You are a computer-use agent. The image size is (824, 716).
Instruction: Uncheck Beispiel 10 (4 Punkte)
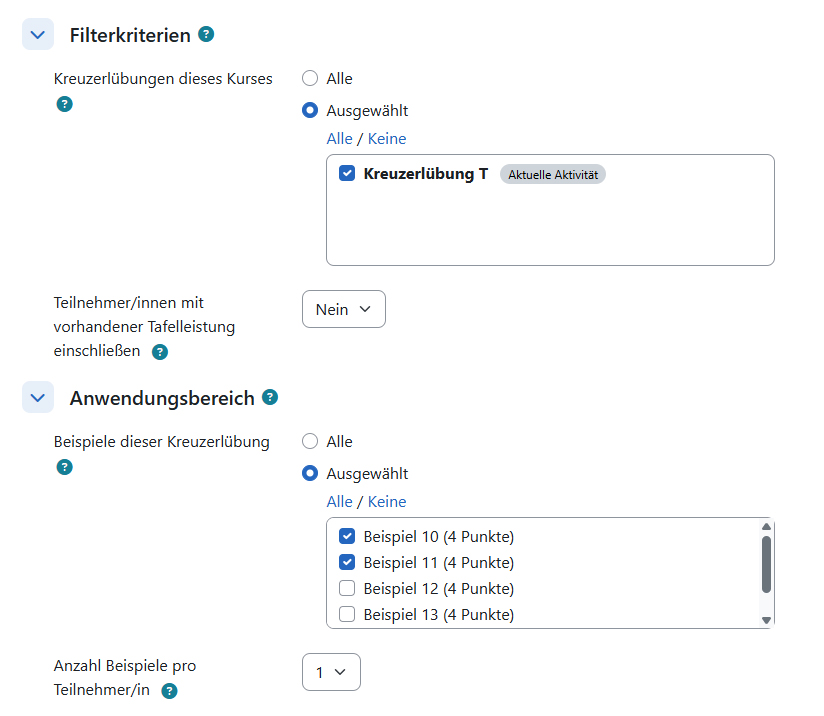point(347,536)
